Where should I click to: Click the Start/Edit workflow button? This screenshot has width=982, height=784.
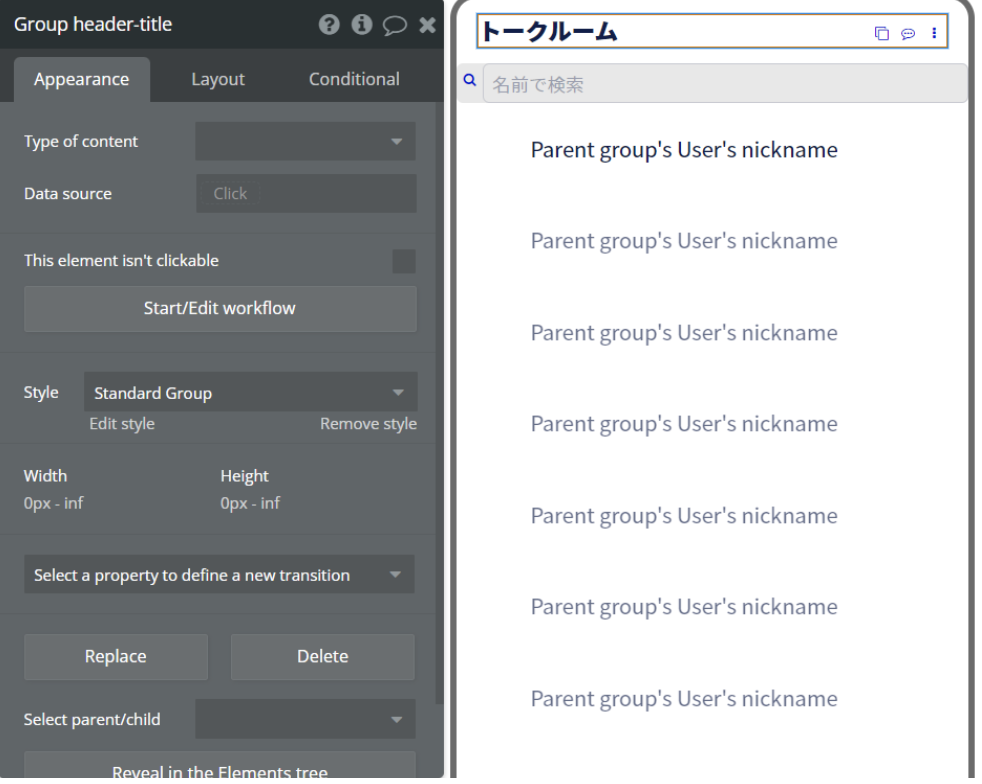[x=220, y=308]
